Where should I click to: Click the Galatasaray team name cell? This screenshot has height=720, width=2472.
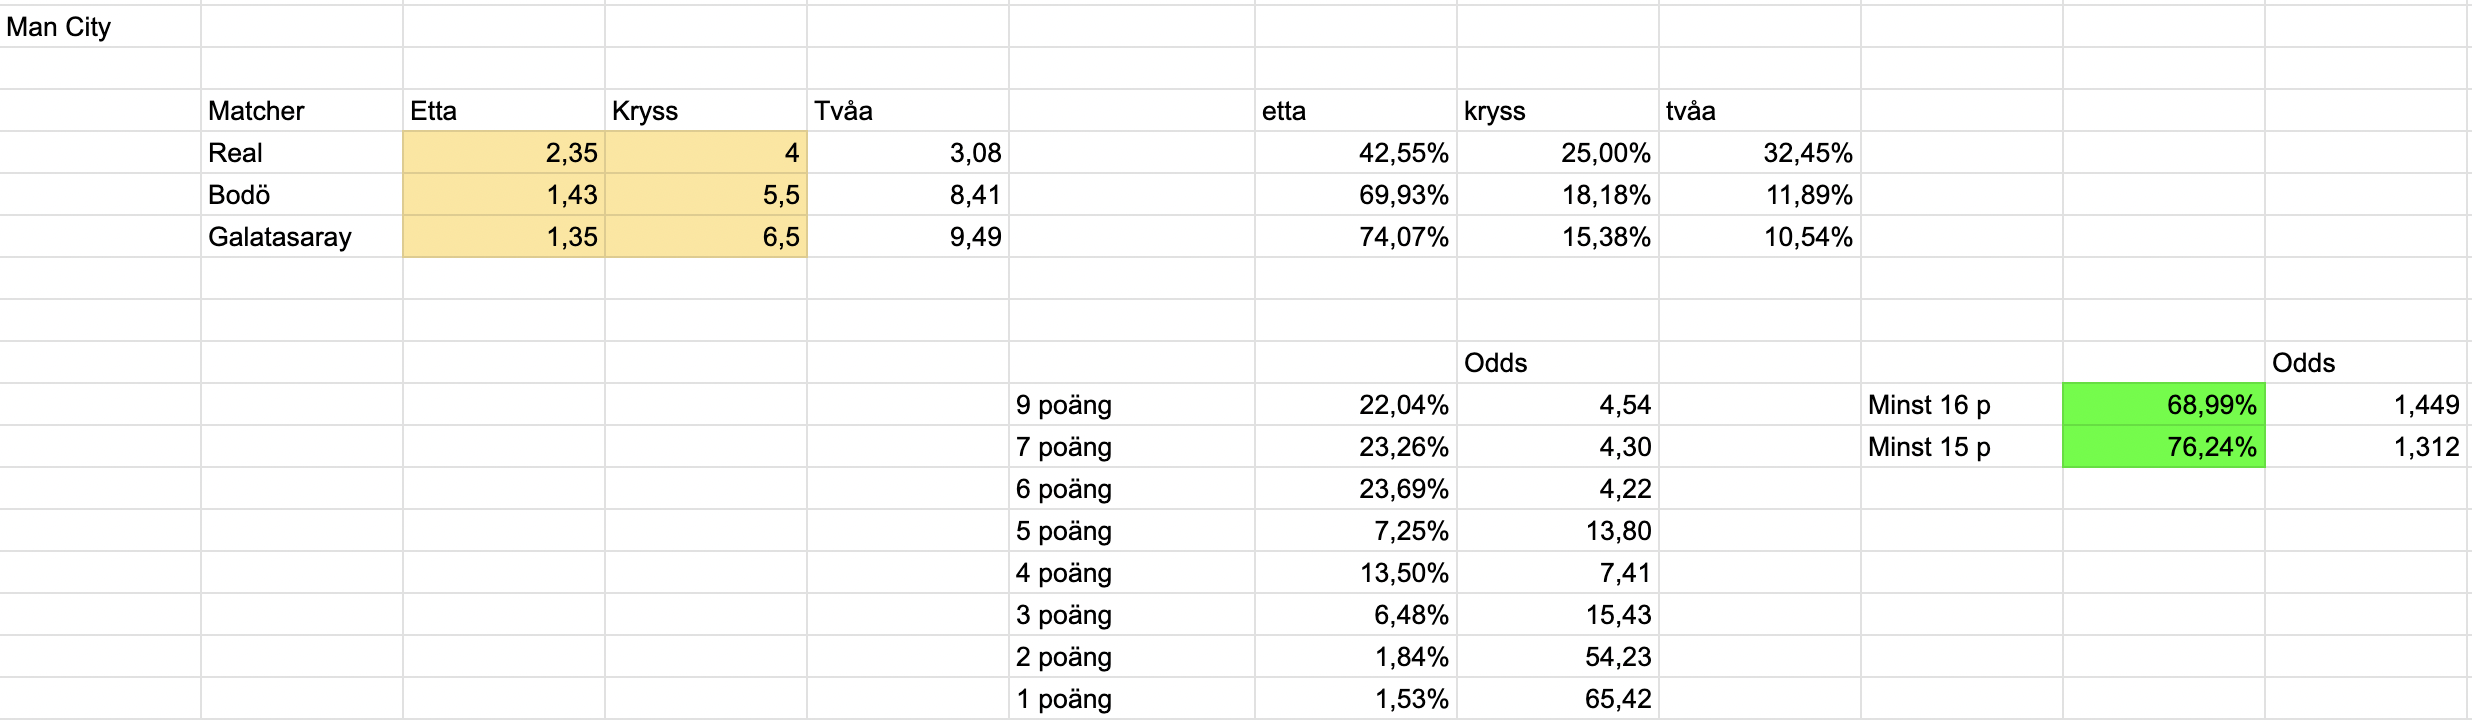point(302,237)
